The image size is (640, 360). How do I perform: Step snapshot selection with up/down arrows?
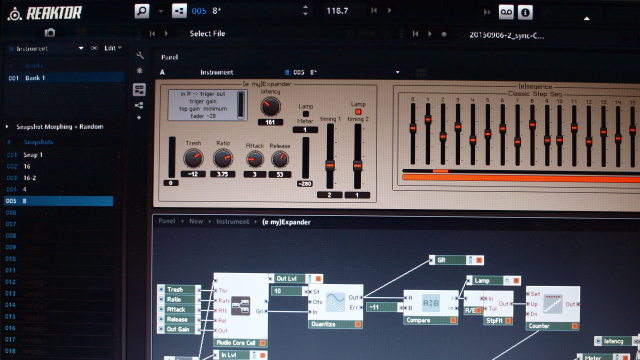305,11
